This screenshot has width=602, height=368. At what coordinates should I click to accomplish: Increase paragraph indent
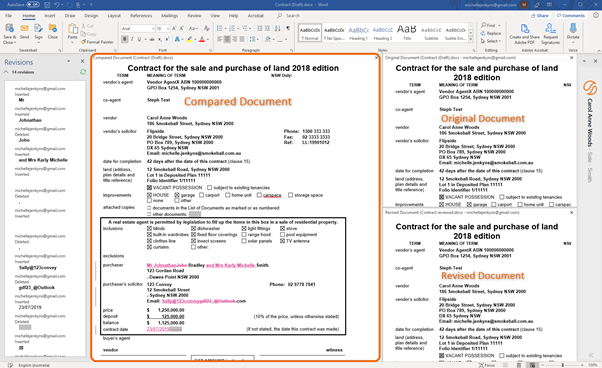tap(267, 28)
